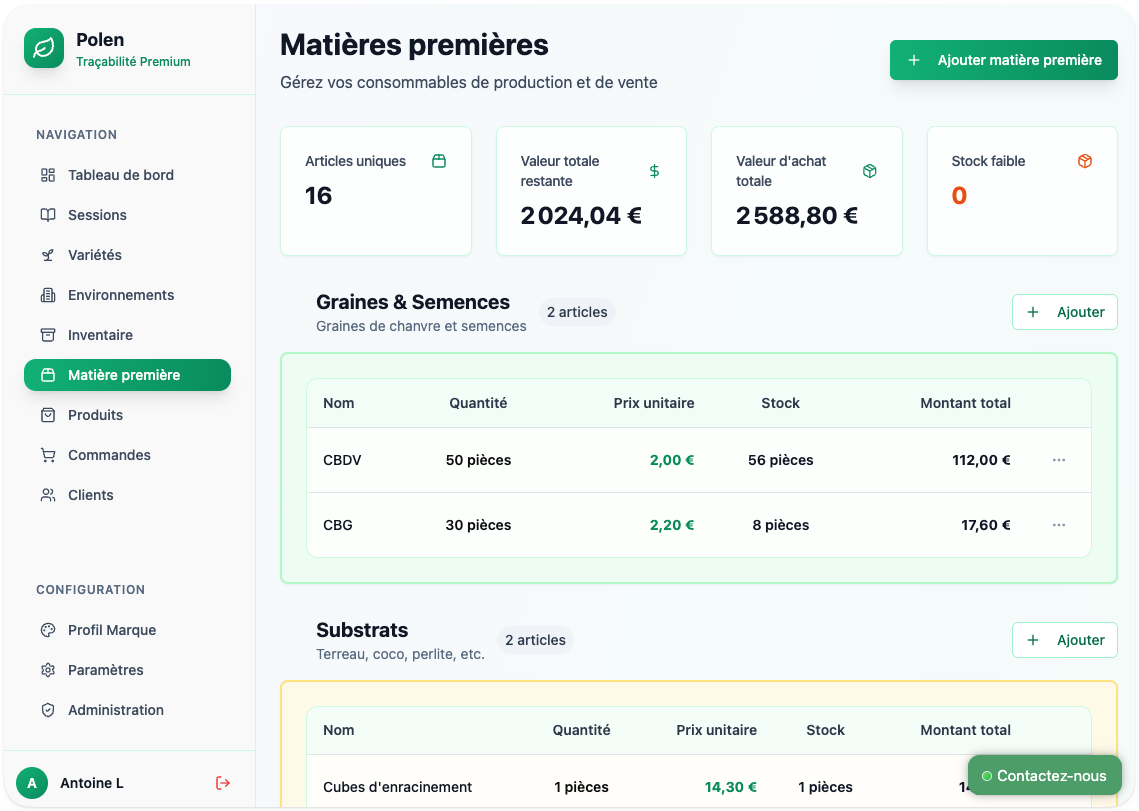Click the cube icon in Valeur d'achat totale

tap(870, 171)
